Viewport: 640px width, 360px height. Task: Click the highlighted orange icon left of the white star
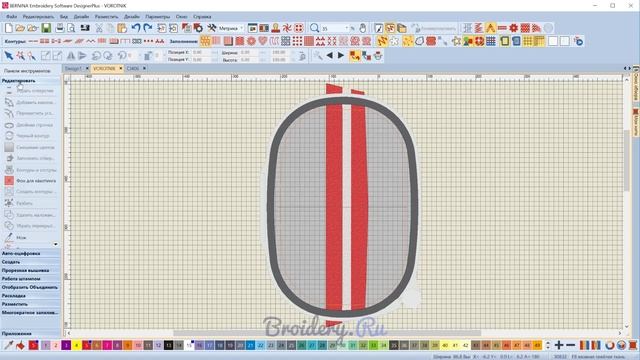pos(382,41)
